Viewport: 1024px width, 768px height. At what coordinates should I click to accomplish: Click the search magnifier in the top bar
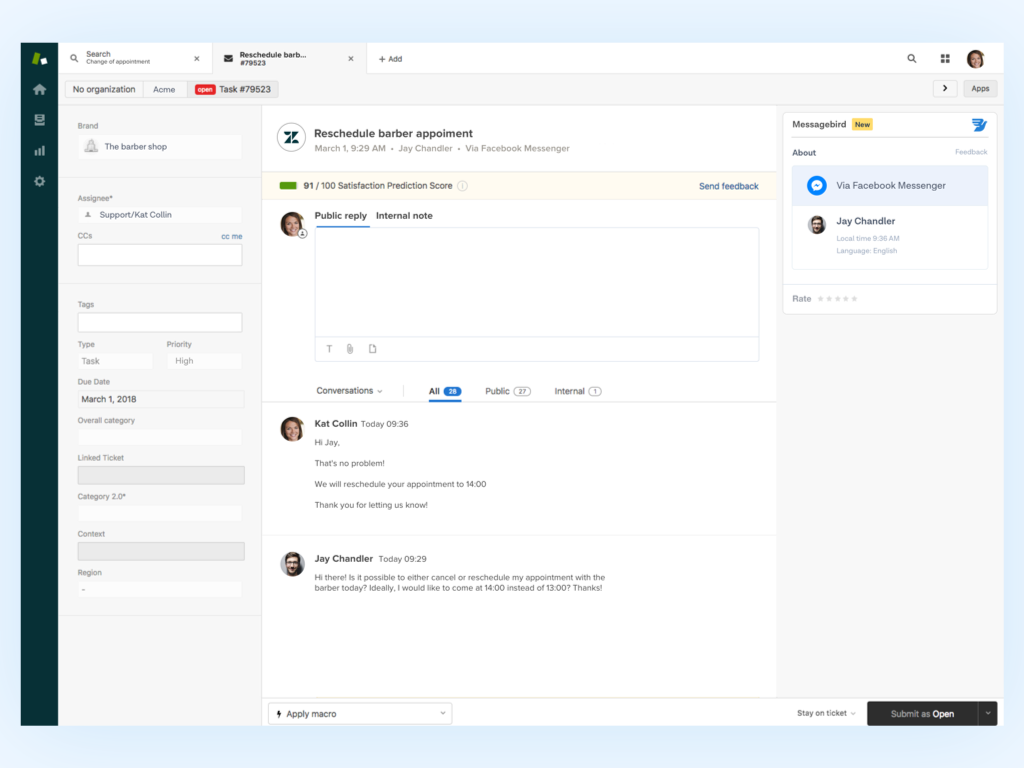(x=911, y=58)
